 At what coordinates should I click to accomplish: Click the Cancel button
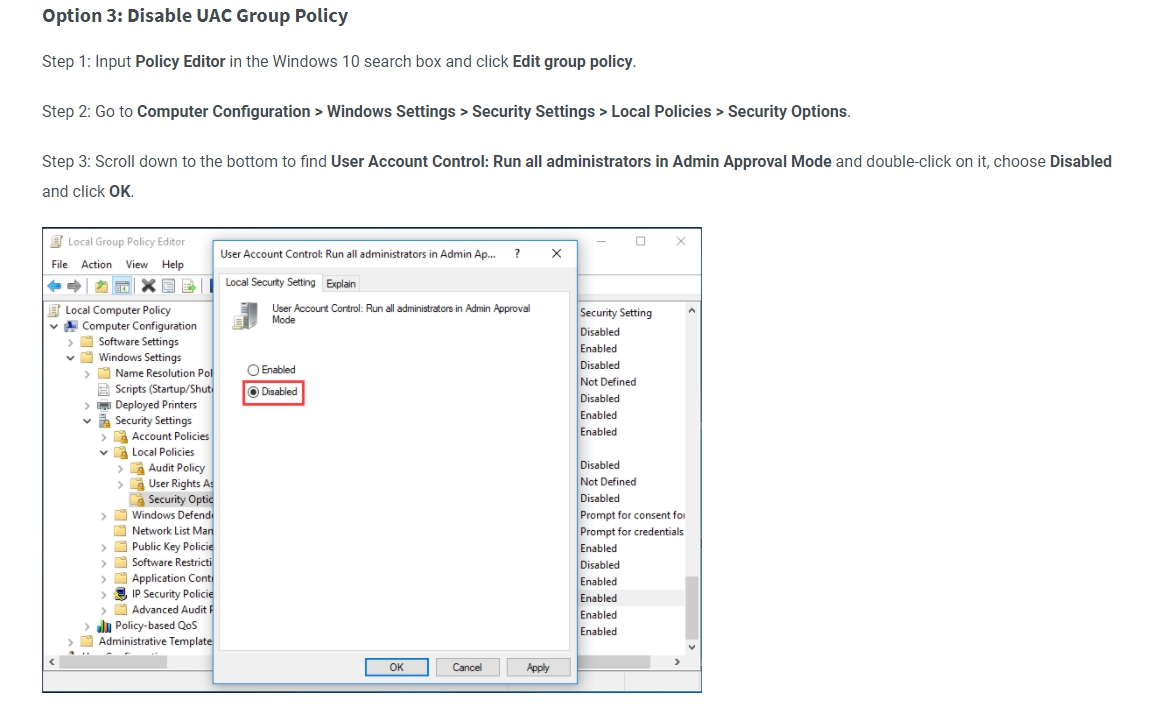[x=467, y=667]
